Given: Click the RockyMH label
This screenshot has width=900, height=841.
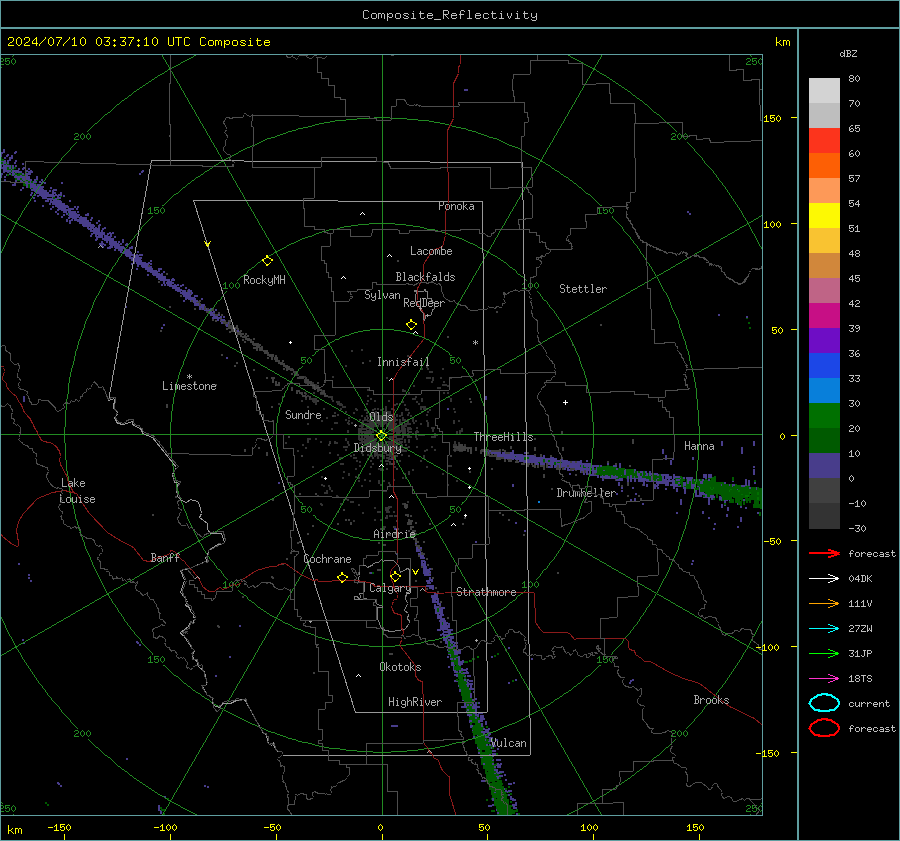Looking at the screenshot, I should pos(264,280).
